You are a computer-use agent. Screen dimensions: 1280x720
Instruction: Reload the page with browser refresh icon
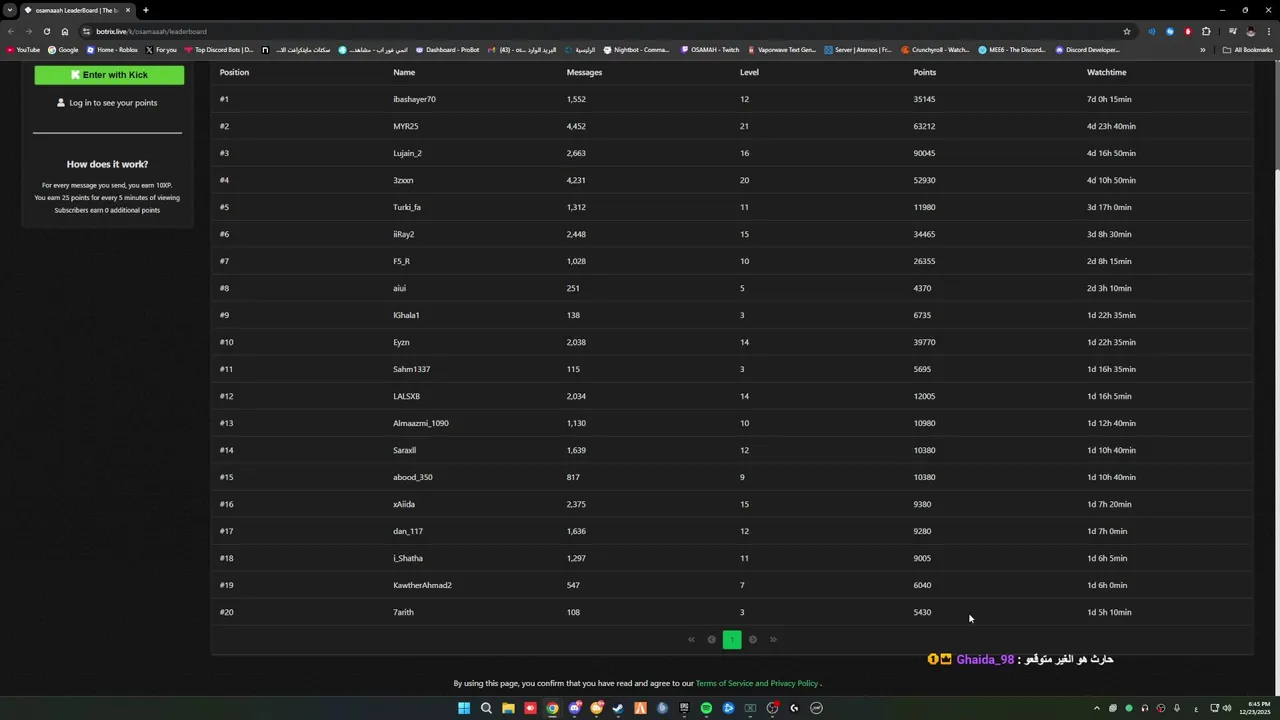46,31
